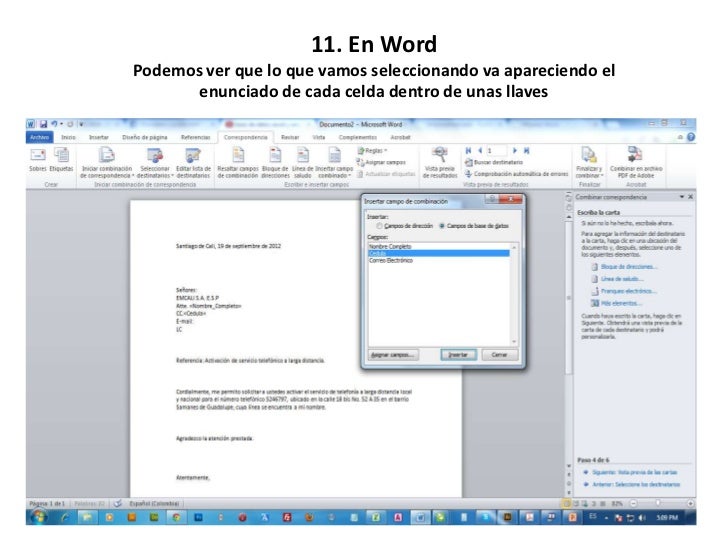
Task: Click Anterior: Seleccione los destinatarios
Action: pyautogui.click(x=636, y=484)
